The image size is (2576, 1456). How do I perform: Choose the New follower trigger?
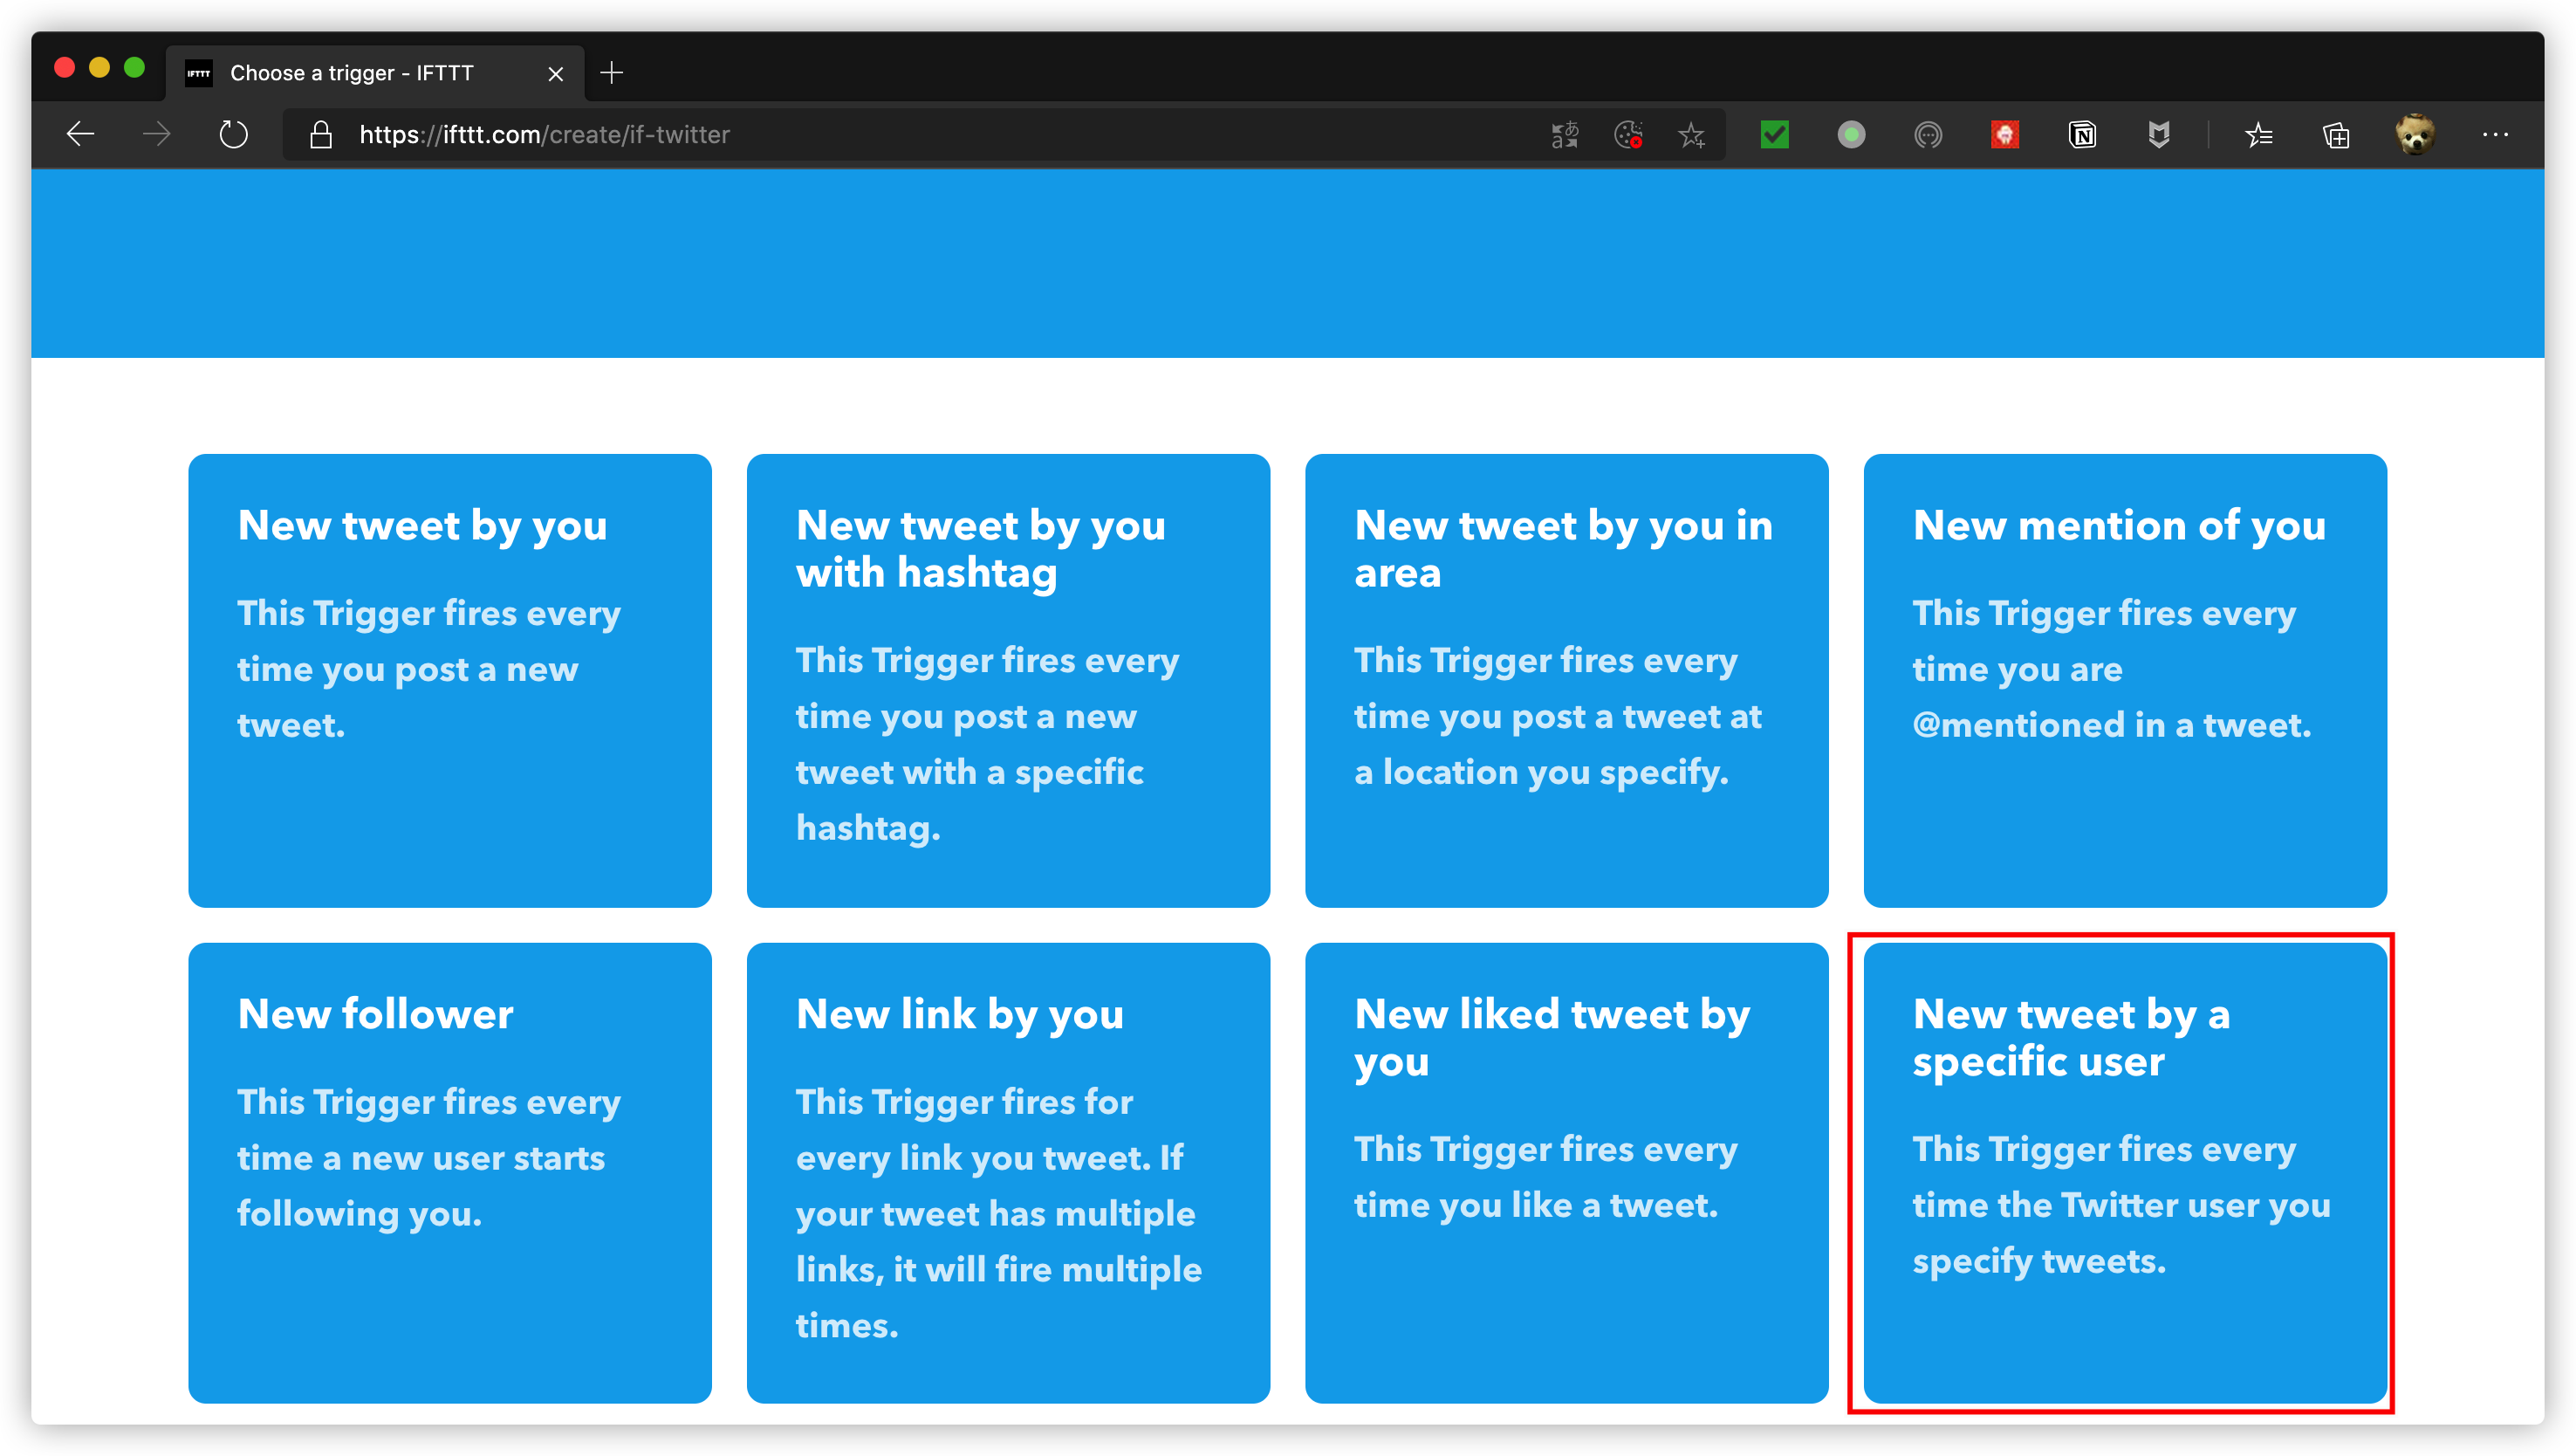point(450,1173)
